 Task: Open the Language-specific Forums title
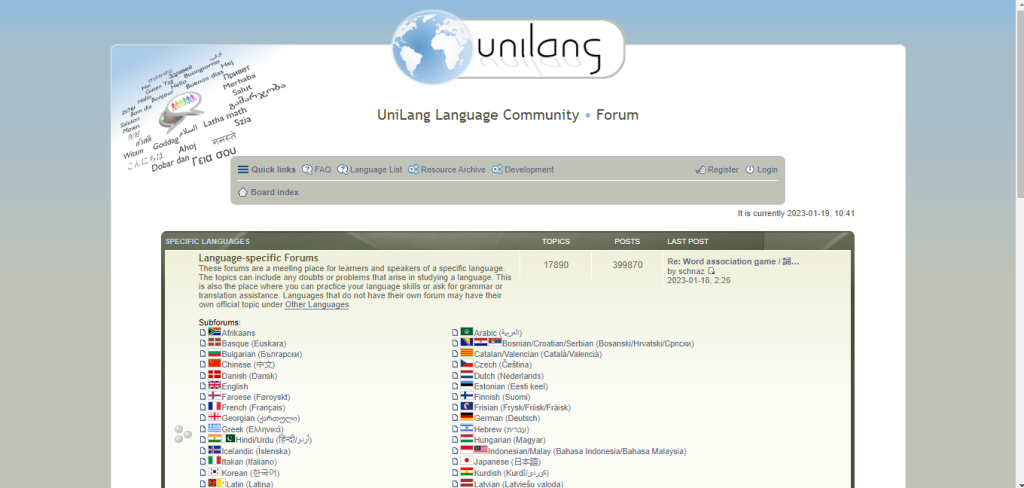259,258
